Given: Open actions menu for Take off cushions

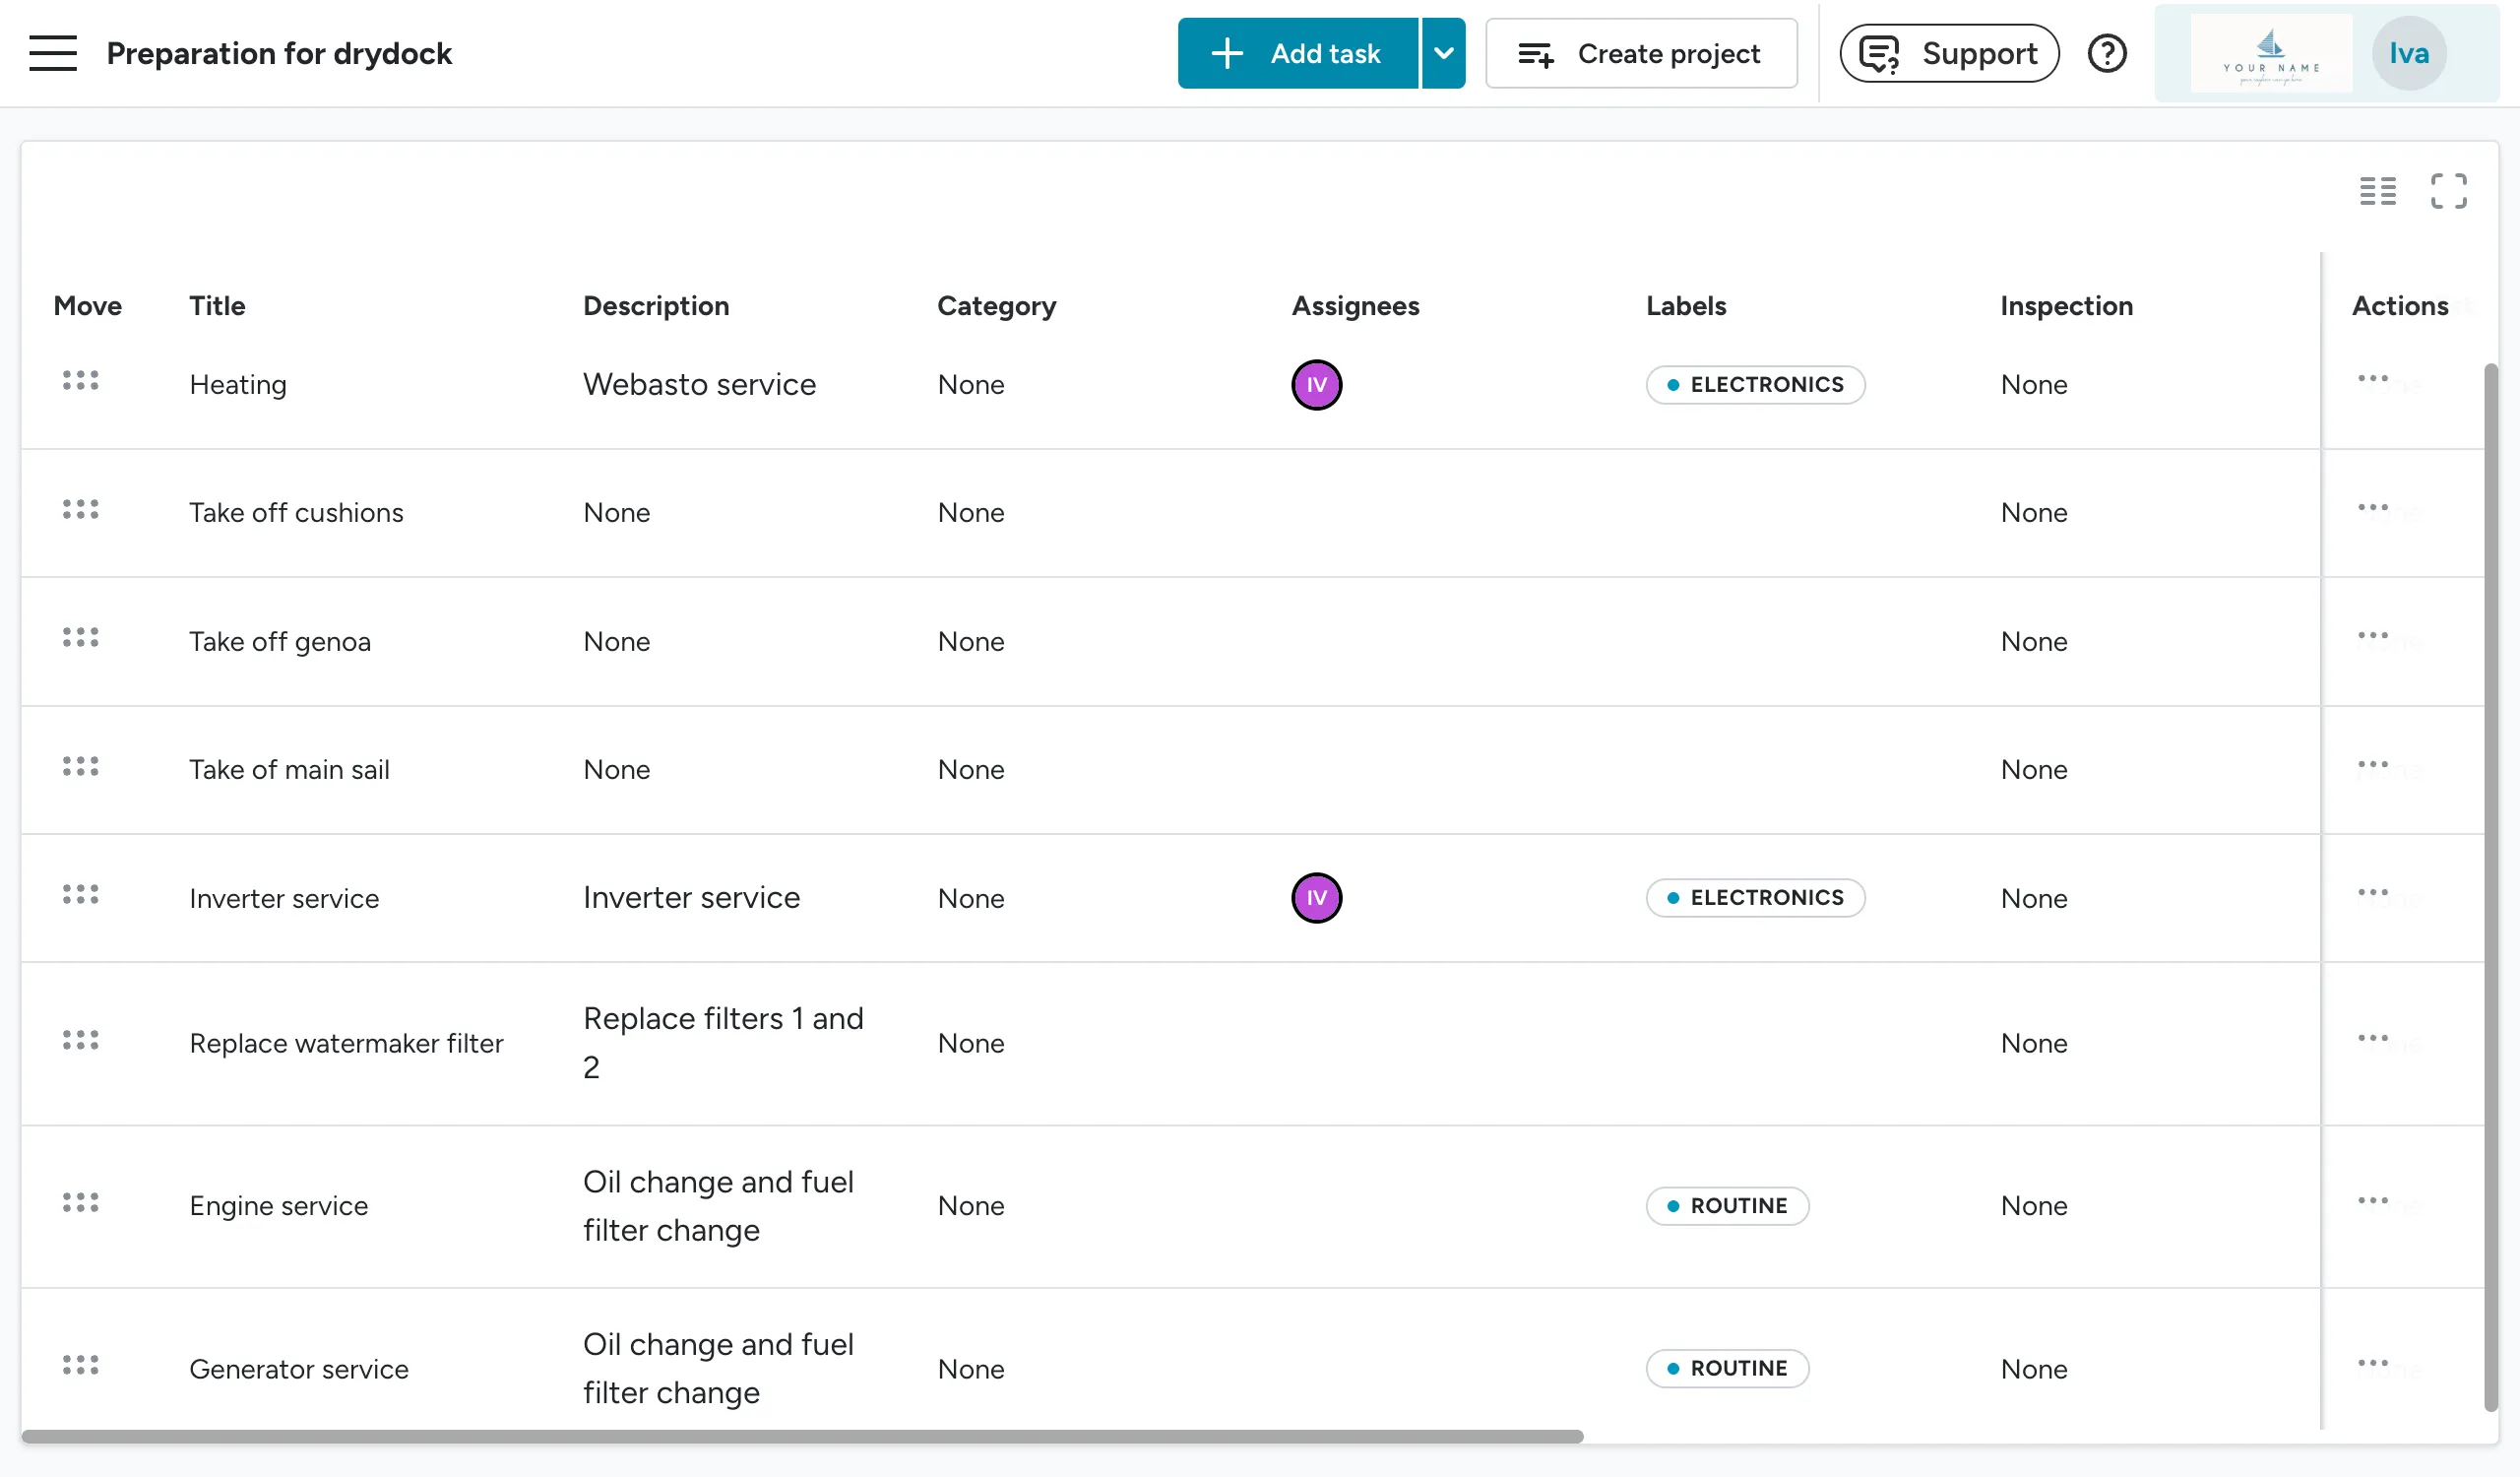Looking at the screenshot, I should pyautogui.click(x=2372, y=508).
